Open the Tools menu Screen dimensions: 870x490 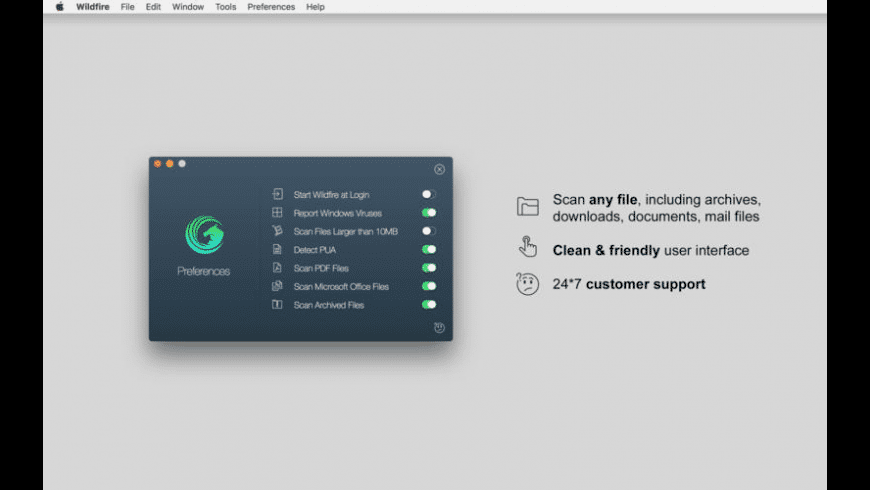click(x=226, y=7)
